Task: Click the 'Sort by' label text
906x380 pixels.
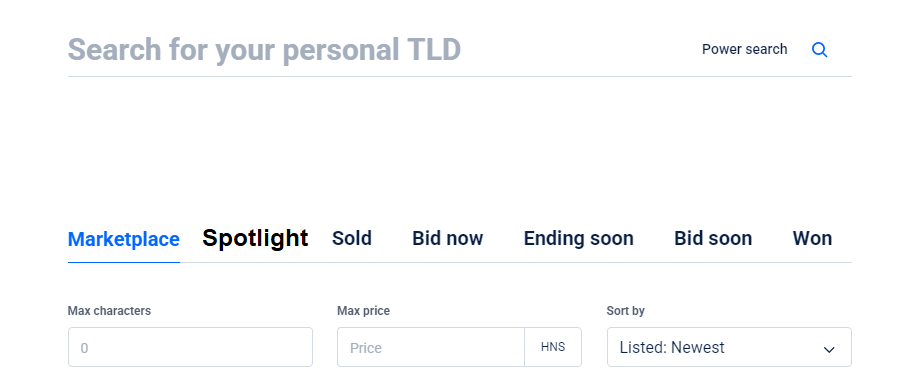Action: (626, 311)
